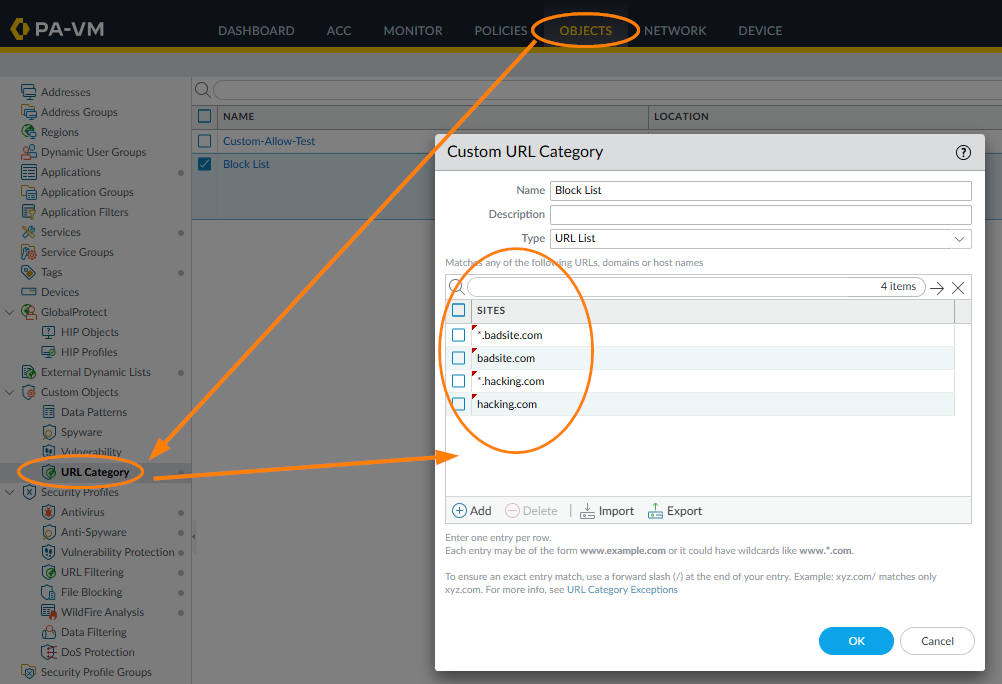
Task: Clear the sites filter with X
Action: point(958,288)
